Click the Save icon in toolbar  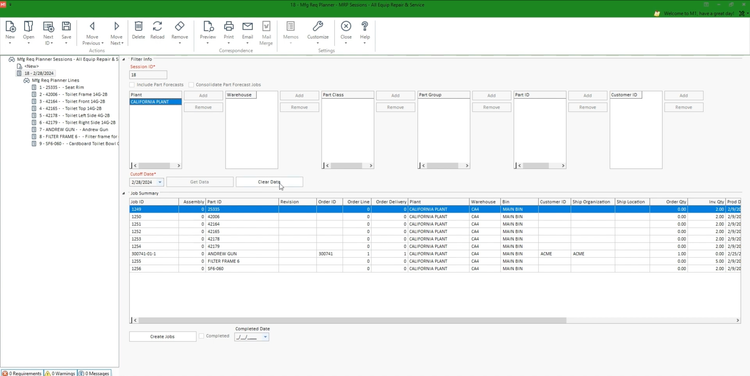click(66, 26)
